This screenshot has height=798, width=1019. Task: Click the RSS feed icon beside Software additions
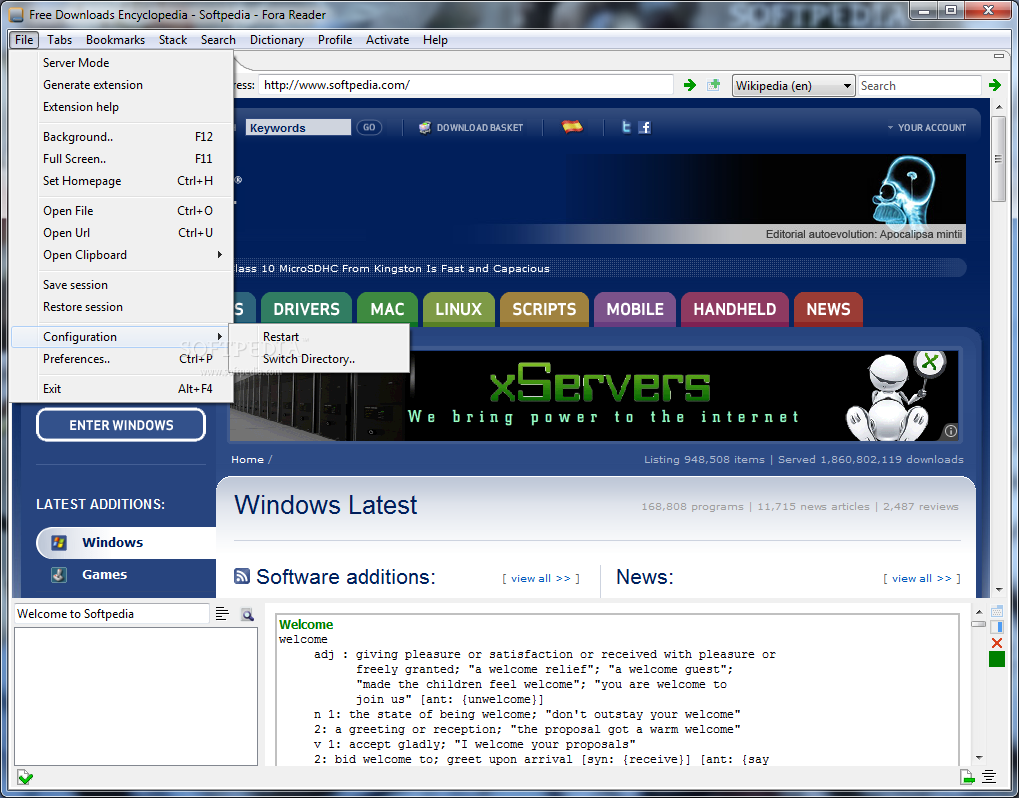[x=242, y=576]
